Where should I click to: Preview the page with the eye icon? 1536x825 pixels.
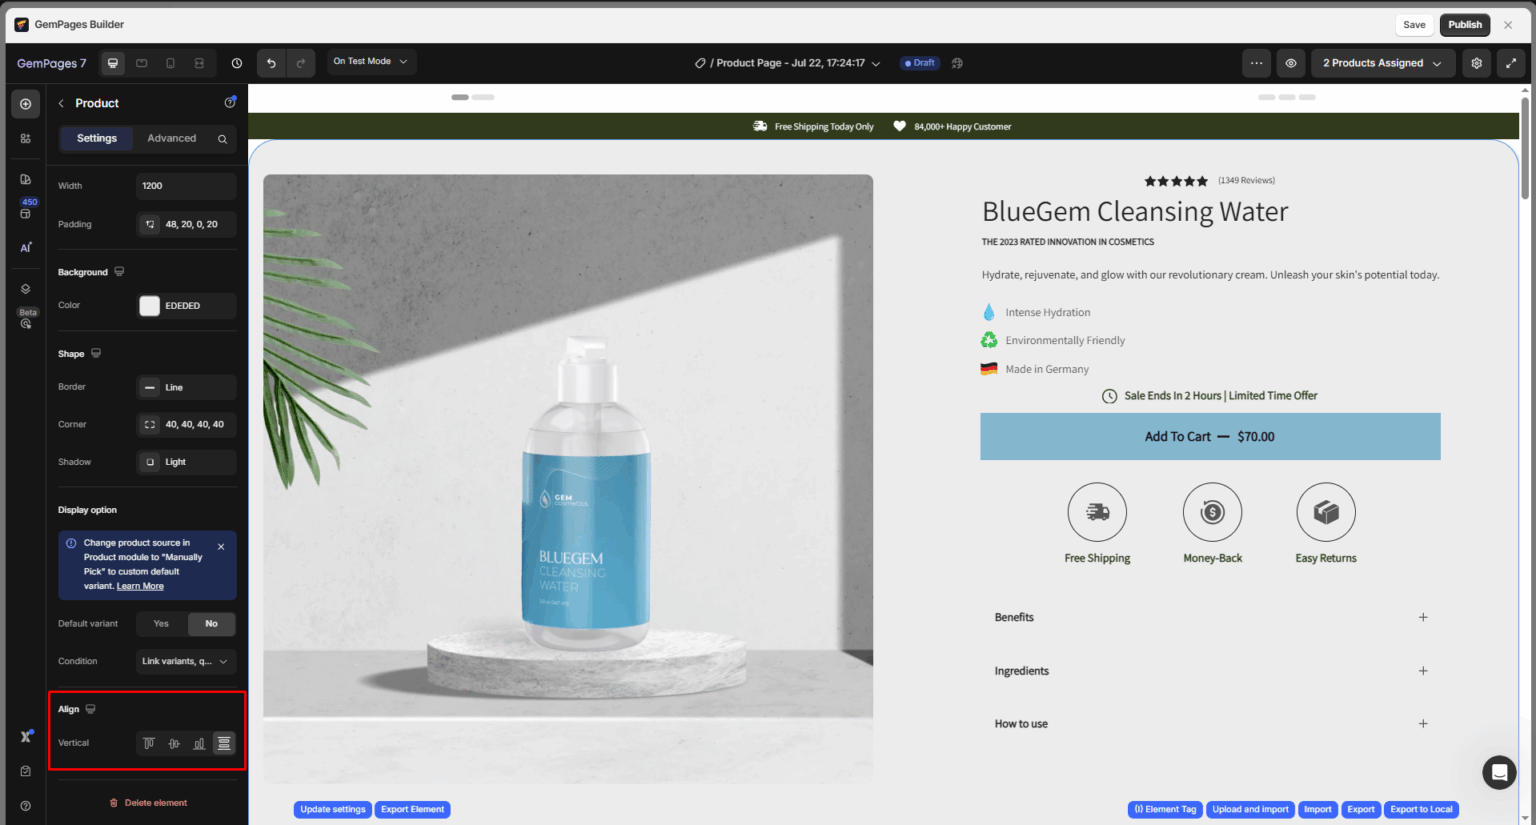(1291, 63)
